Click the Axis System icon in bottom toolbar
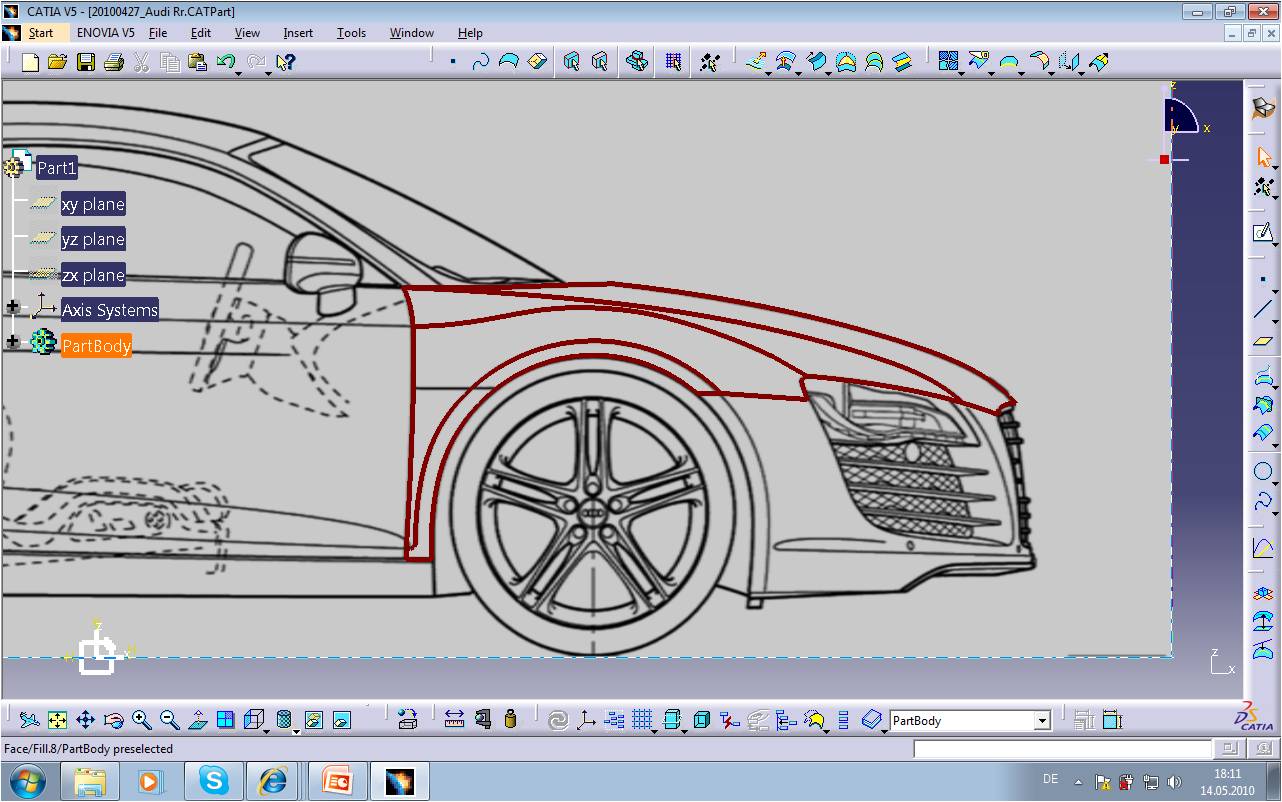This screenshot has width=1282, height=802. click(586, 719)
